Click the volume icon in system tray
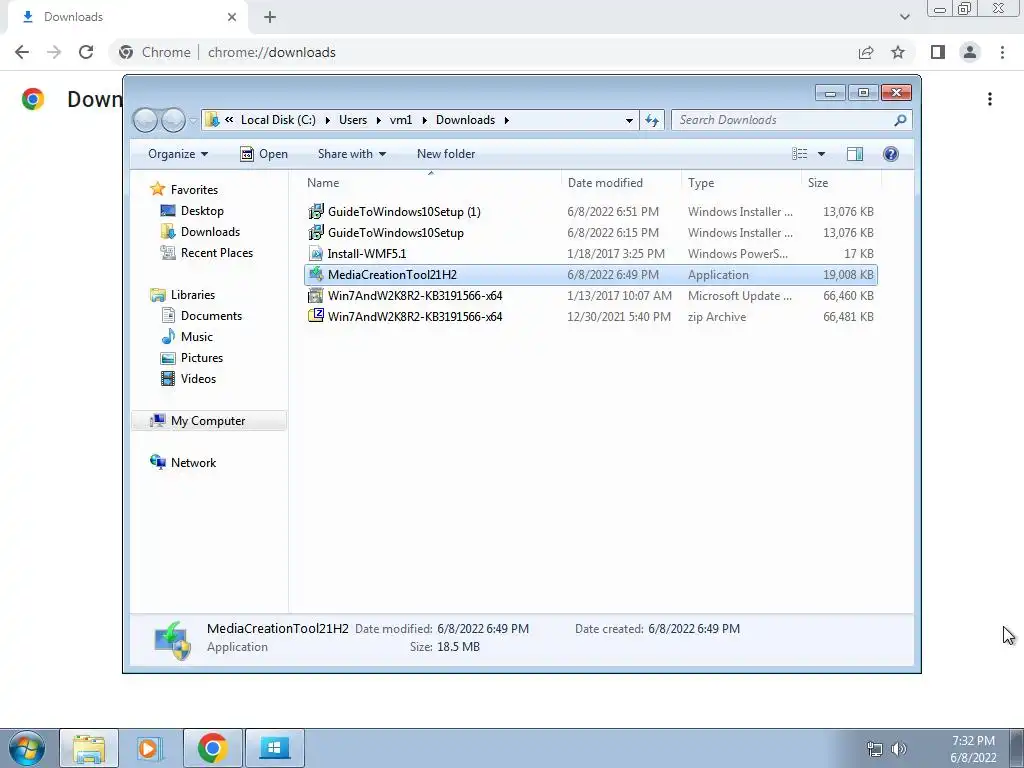Viewport: 1024px width, 768px height. pyautogui.click(x=899, y=749)
